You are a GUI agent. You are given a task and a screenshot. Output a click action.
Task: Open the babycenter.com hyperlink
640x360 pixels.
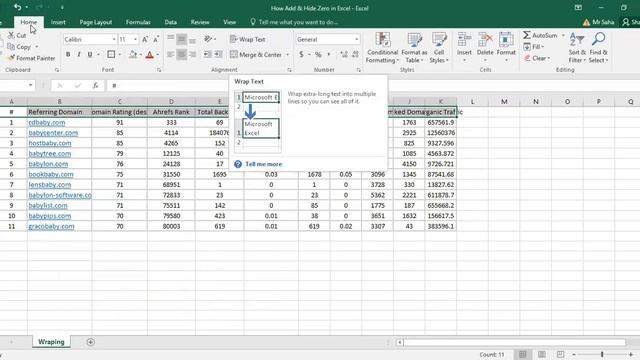[x=53, y=133]
